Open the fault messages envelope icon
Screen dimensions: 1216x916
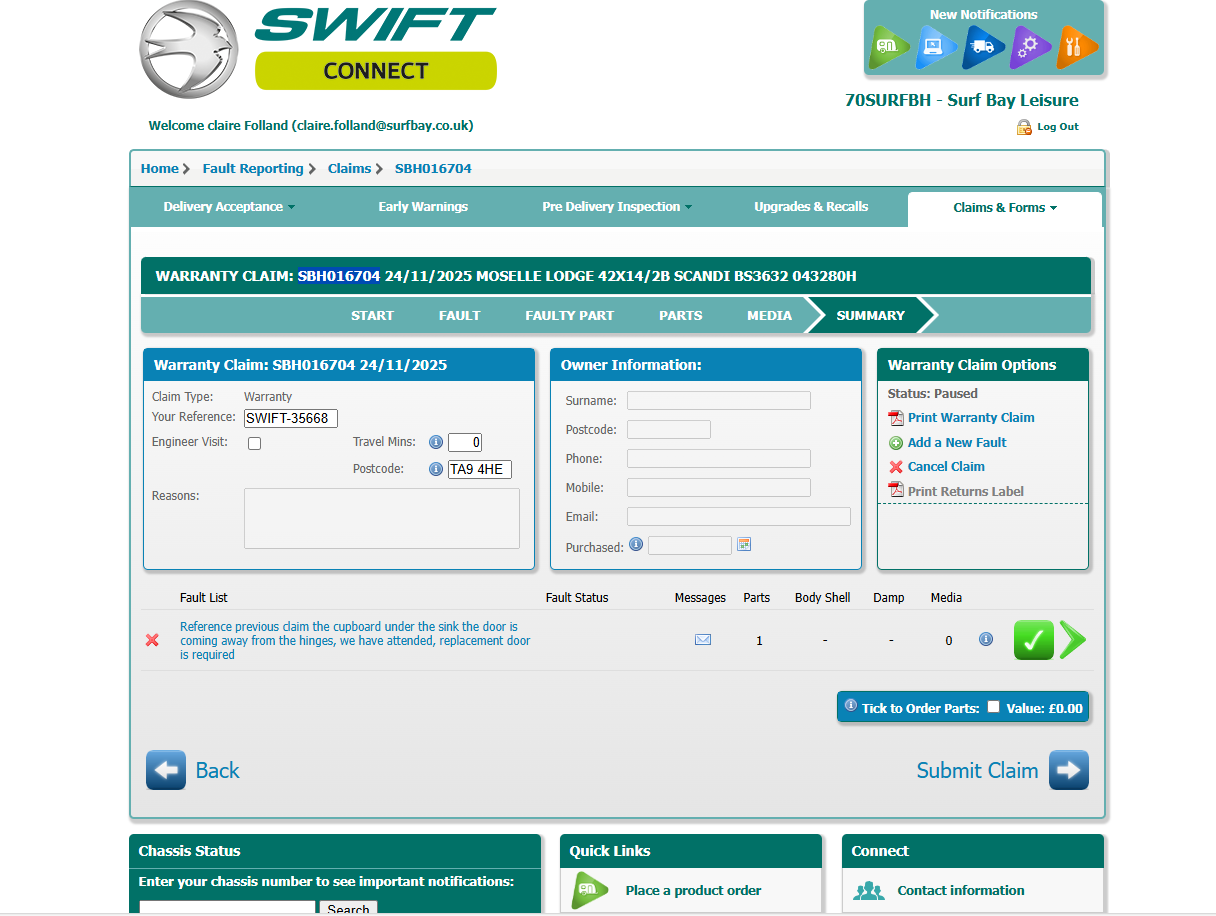click(703, 640)
